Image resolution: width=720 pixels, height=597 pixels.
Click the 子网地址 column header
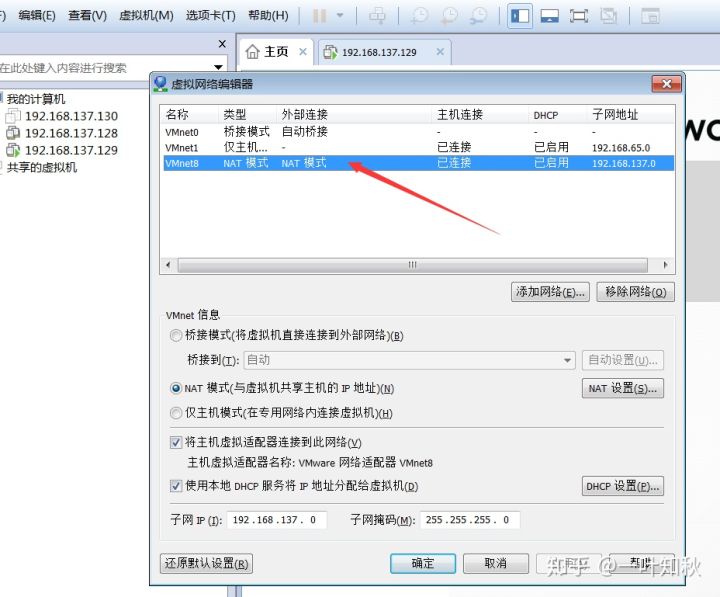[631, 114]
